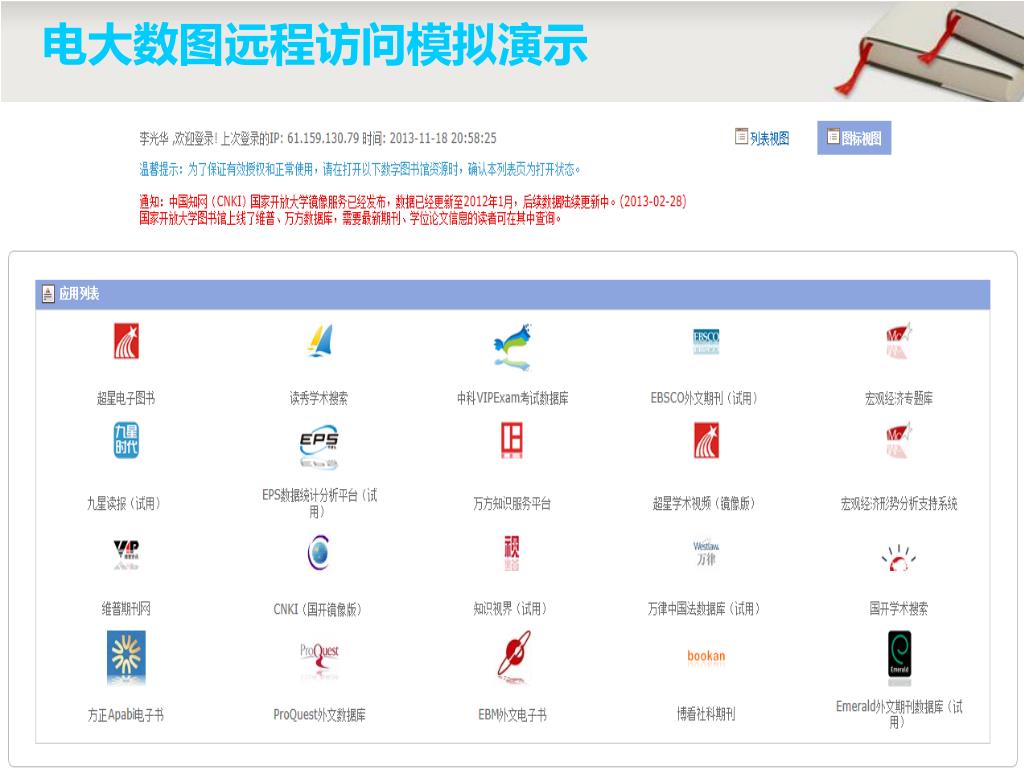
Task: Click the bookan orange logo
Action: (x=706, y=656)
